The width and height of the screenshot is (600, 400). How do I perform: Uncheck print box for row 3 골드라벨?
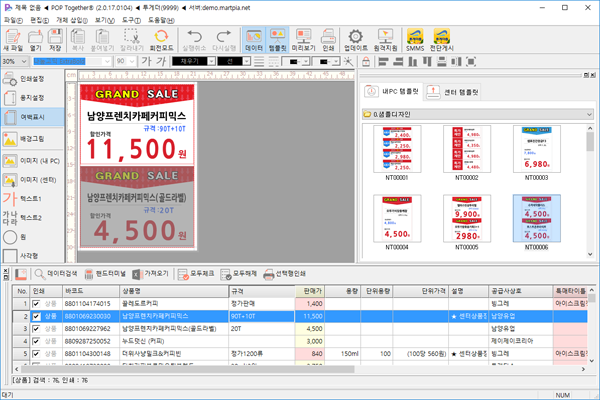point(36,329)
